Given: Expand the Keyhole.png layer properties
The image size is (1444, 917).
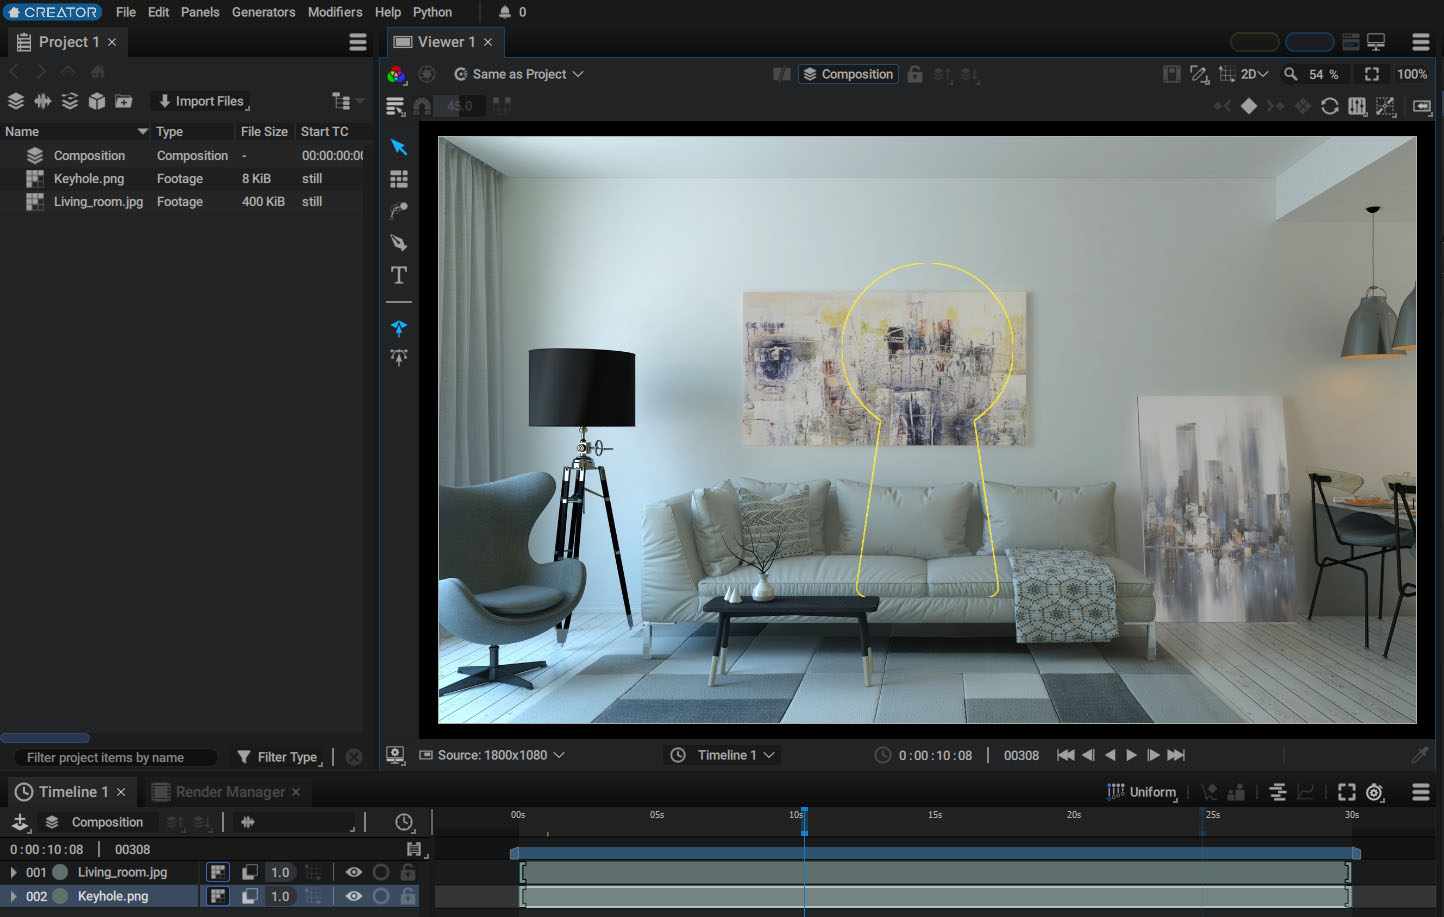Looking at the screenshot, I should pos(13,896).
